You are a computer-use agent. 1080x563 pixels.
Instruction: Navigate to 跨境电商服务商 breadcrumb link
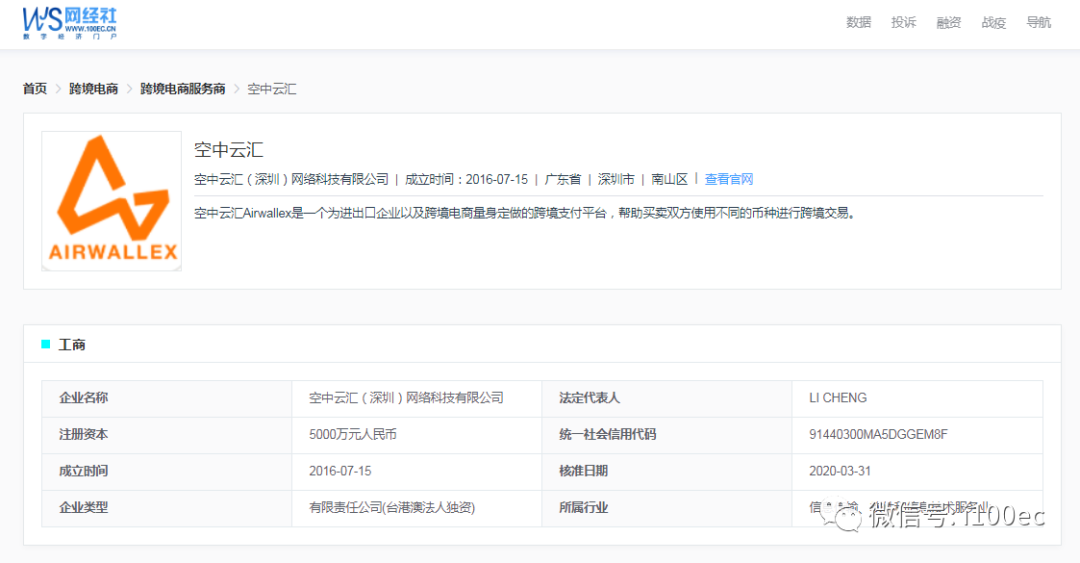click(182, 89)
